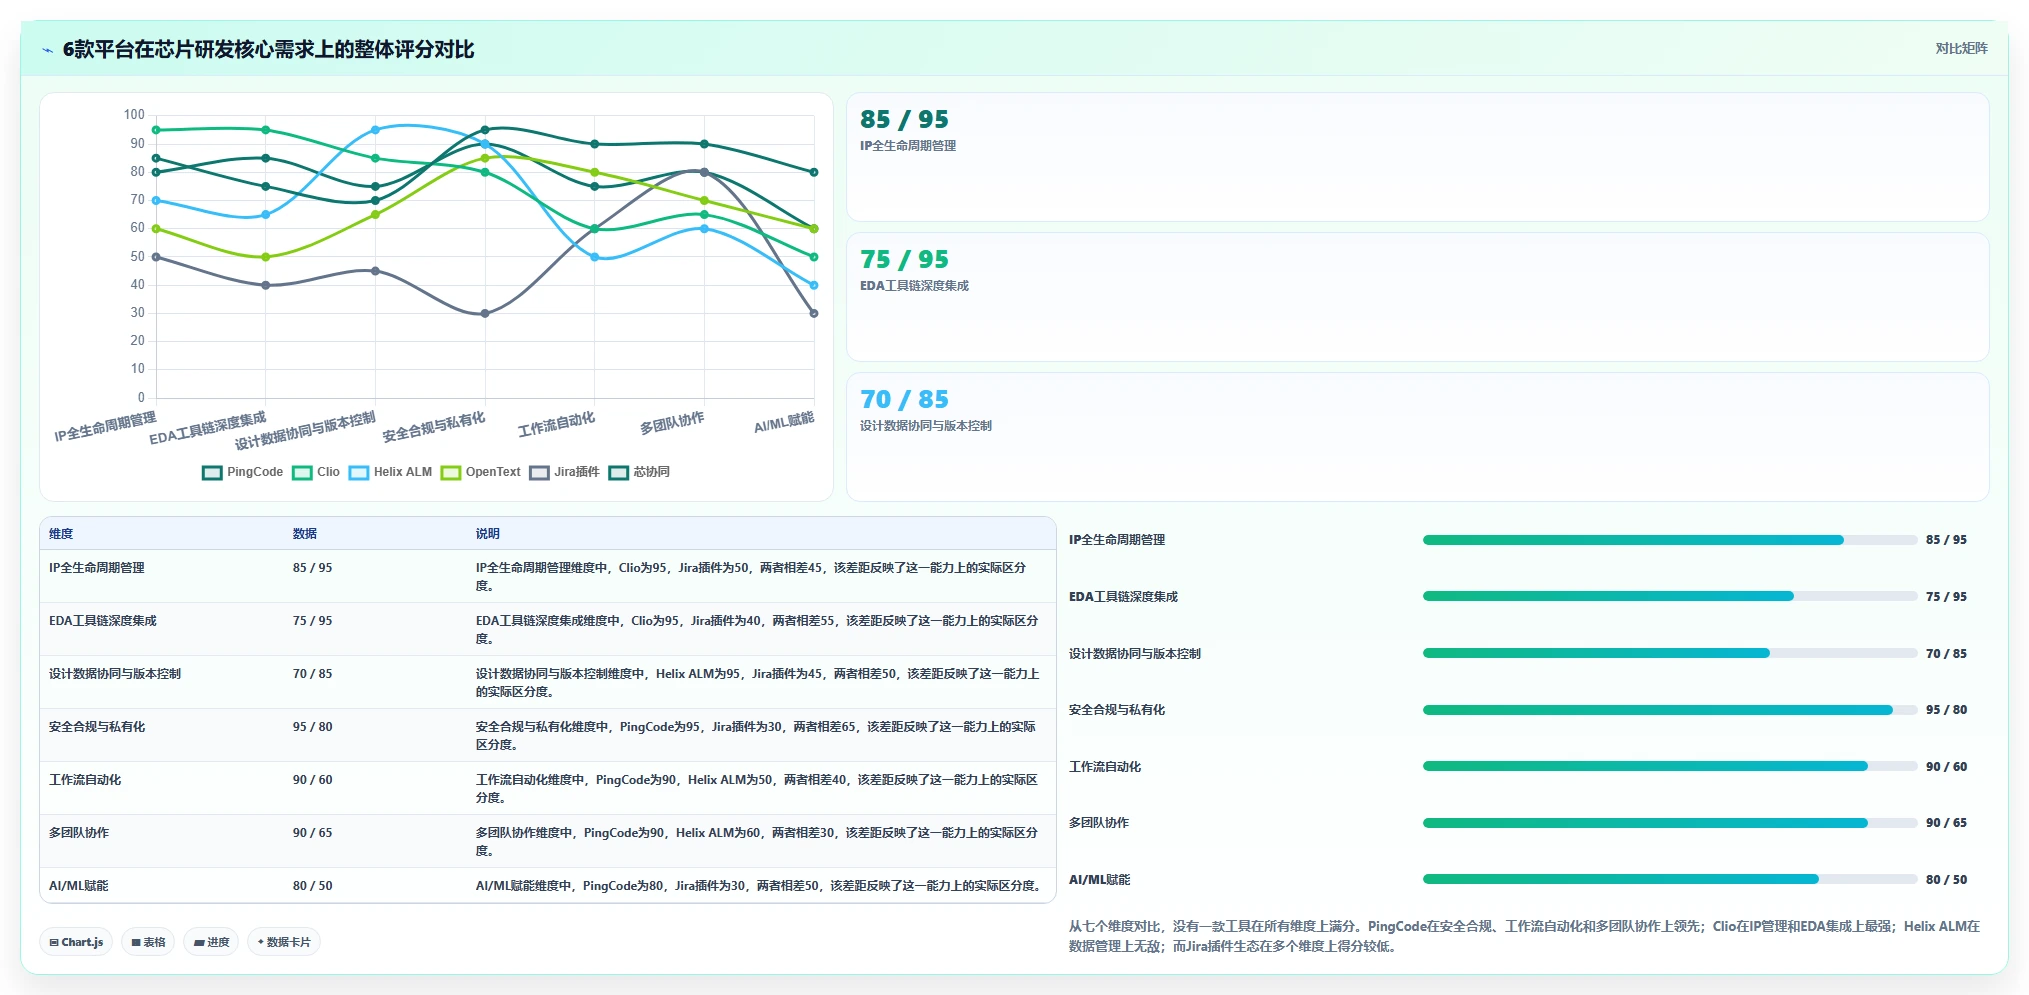Click the 工作流自动化 x-axis label on the chart
This screenshot has width=2029, height=995.
pos(556,424)
